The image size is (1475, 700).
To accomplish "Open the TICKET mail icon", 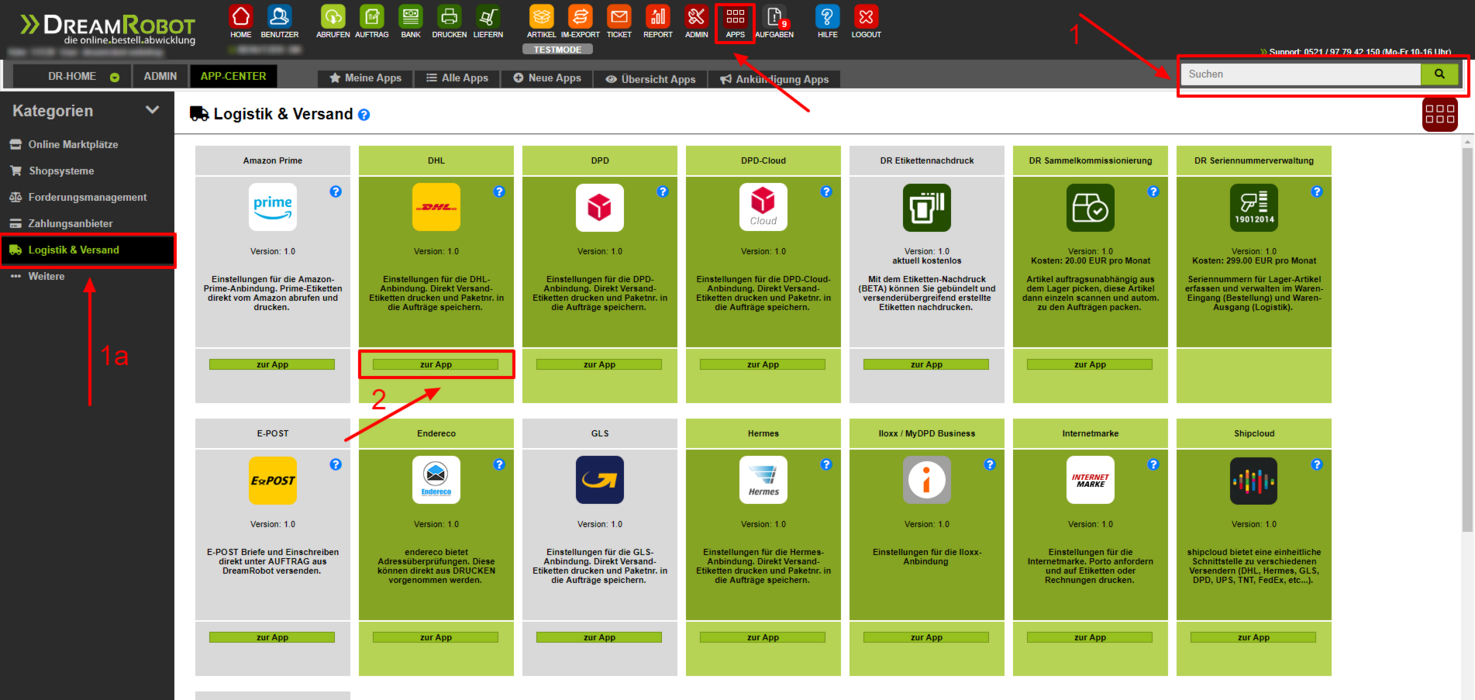I will [x=619, y=17].
